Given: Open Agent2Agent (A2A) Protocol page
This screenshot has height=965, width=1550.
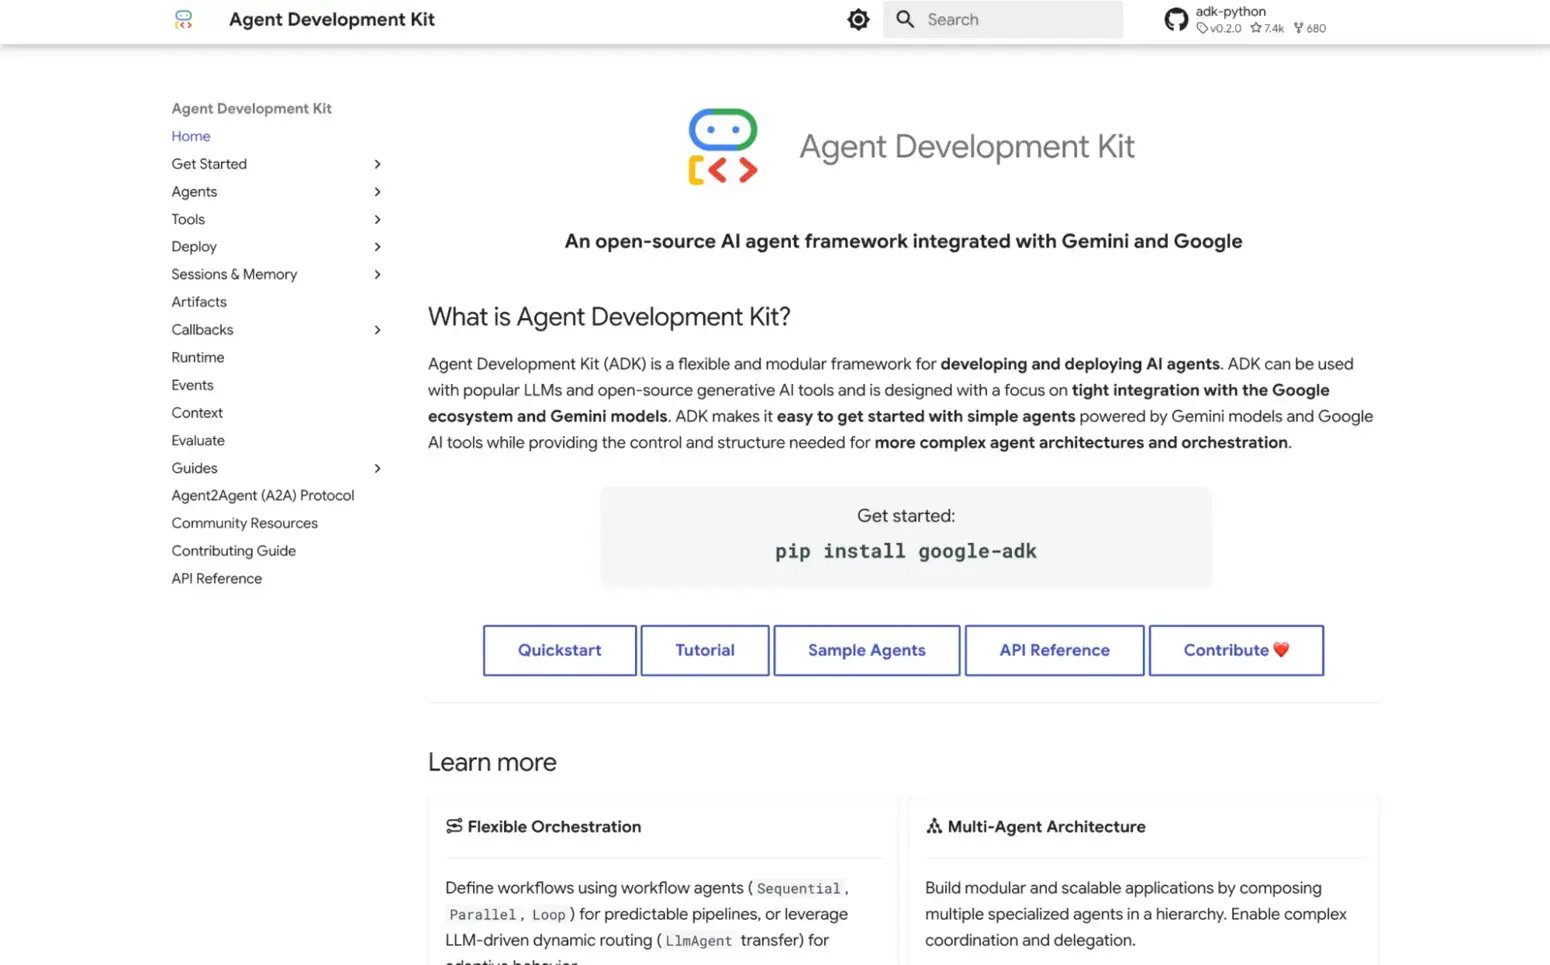Looking at the screenshot, I should (263, 495).
